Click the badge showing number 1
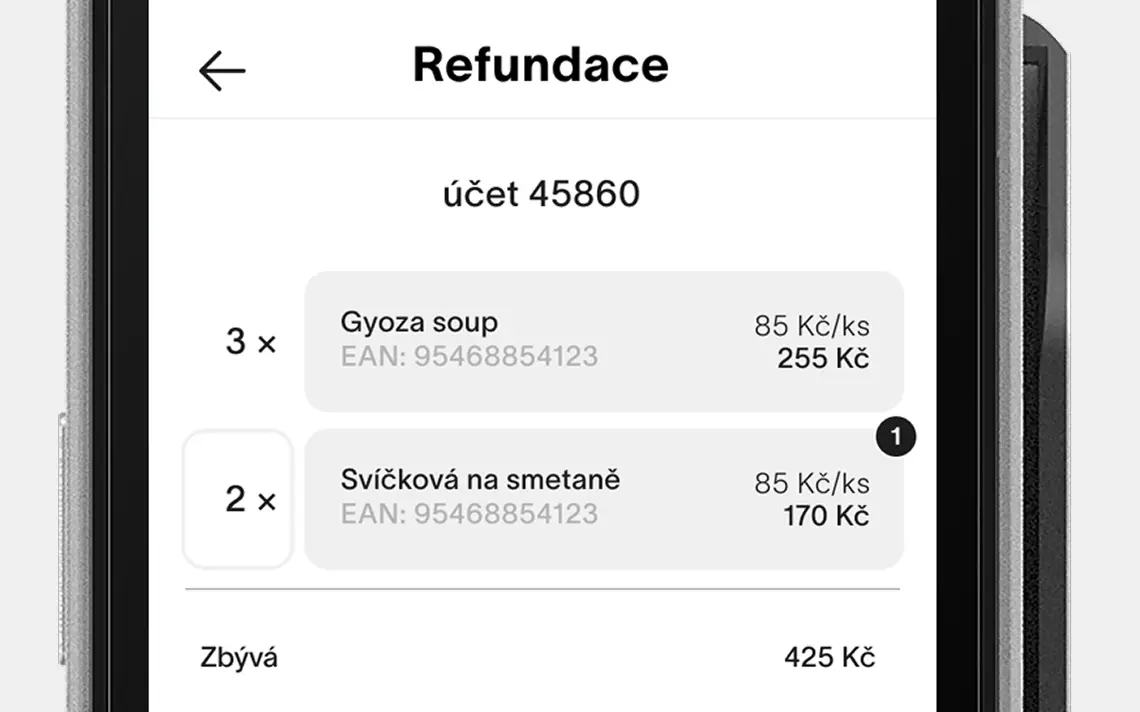This screenshot has width=1140, height=712. coord(895,437)
